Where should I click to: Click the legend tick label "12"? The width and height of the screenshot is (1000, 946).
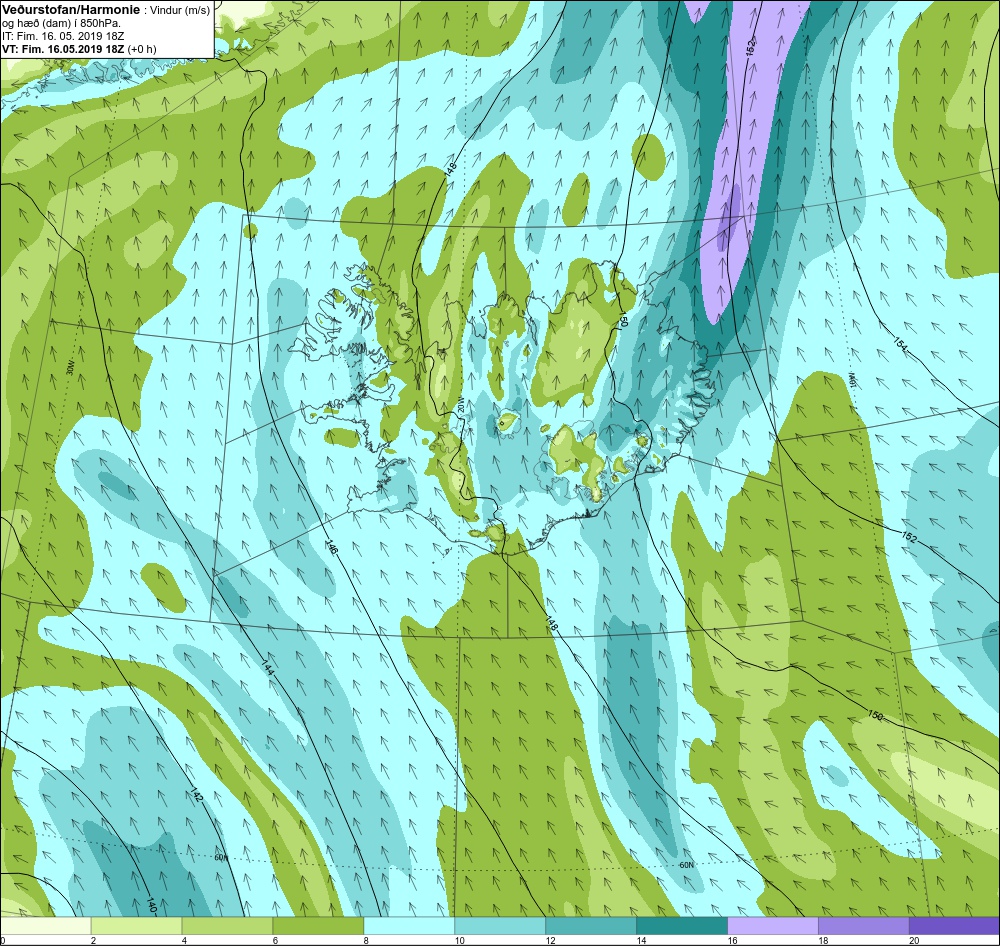(550, 940)
